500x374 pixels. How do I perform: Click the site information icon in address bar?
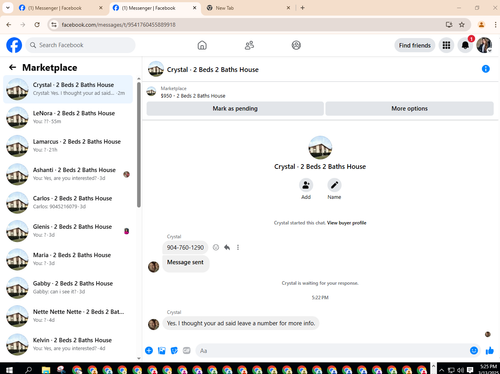54,25
